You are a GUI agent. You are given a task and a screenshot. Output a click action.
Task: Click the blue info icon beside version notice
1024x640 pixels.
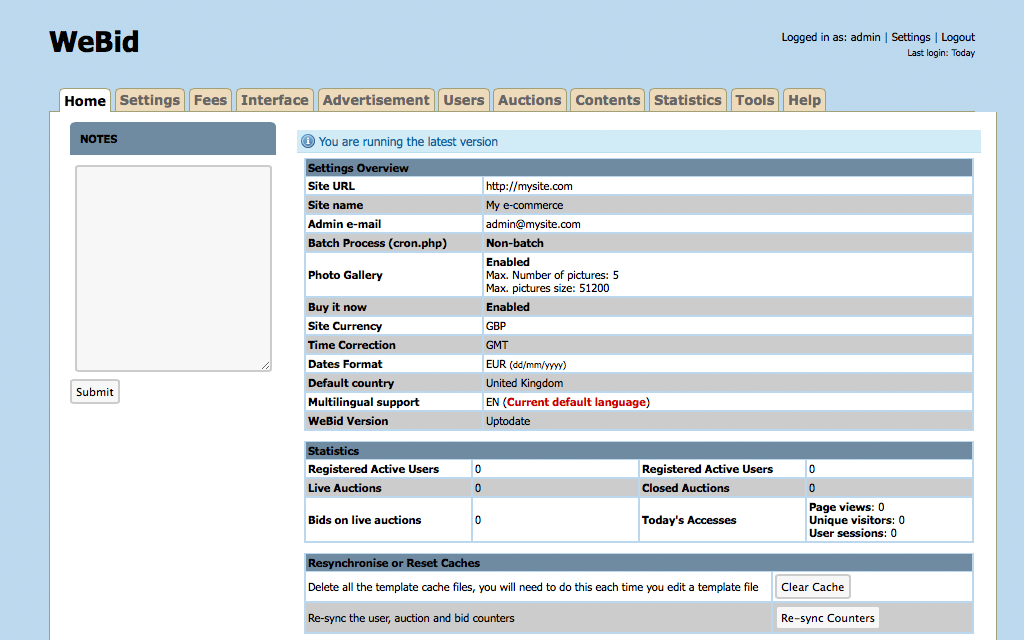click(x=308, y=142)
